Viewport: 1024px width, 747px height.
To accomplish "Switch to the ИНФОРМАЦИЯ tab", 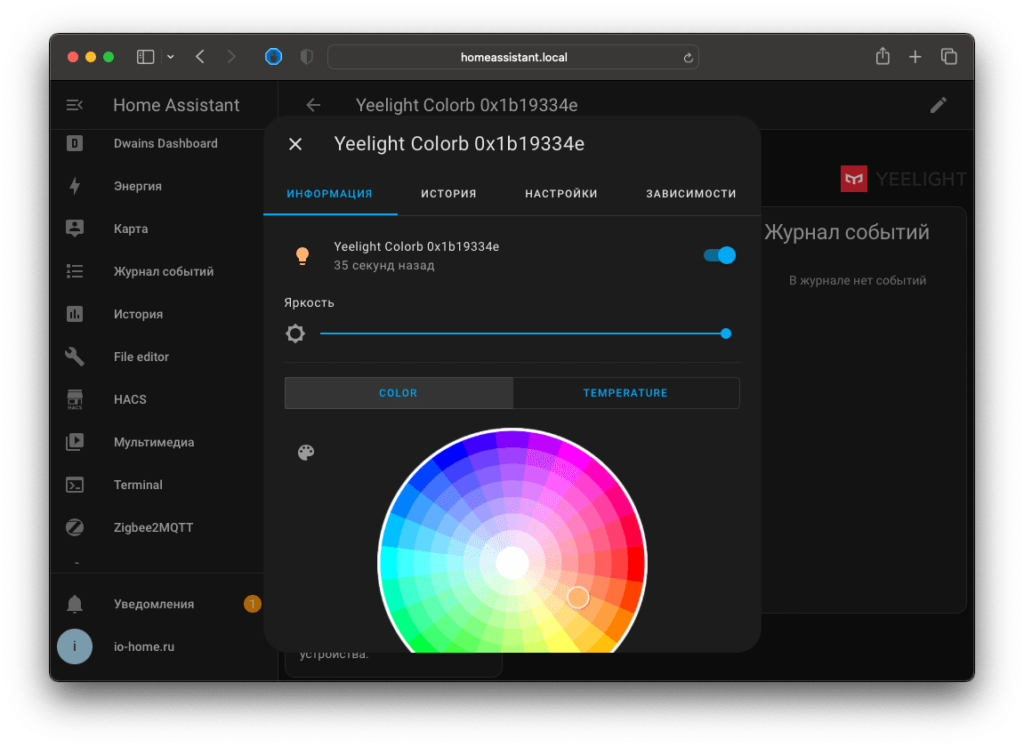I will click(x=330, y=194).
